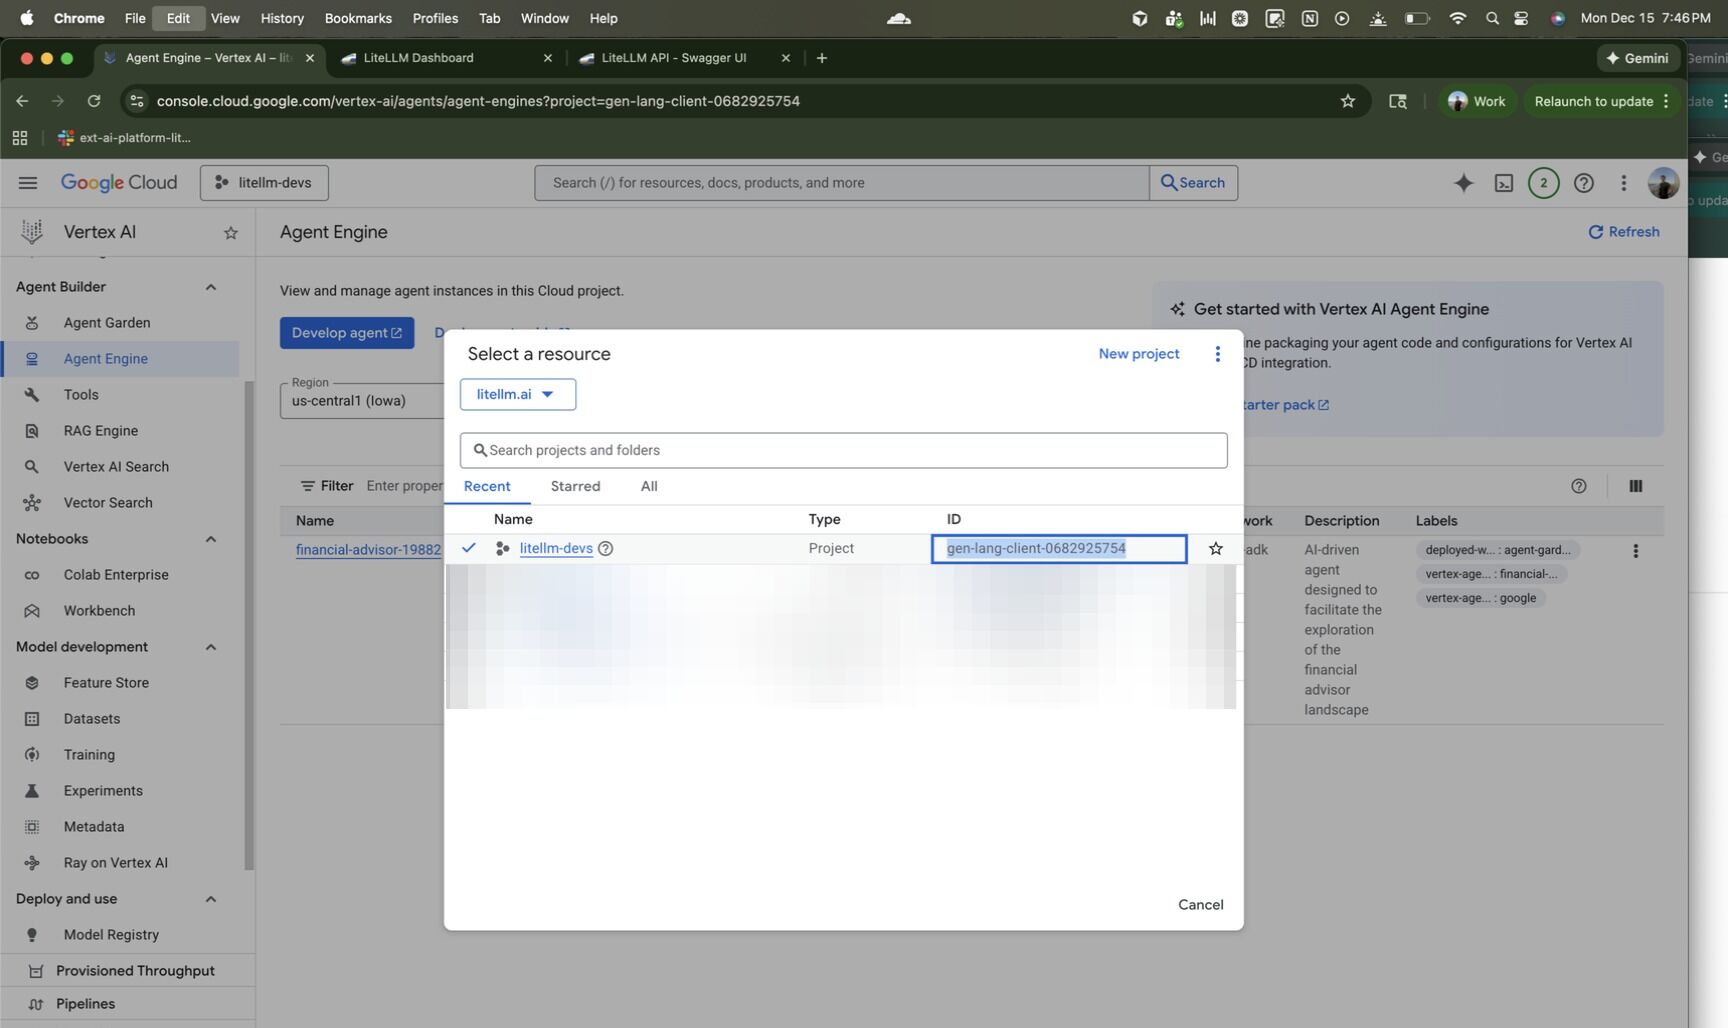Image resolution: width=1728 pixels, height=1028 pixels.
Task: Reload the page in Chrome
Action: click(94, 101)
